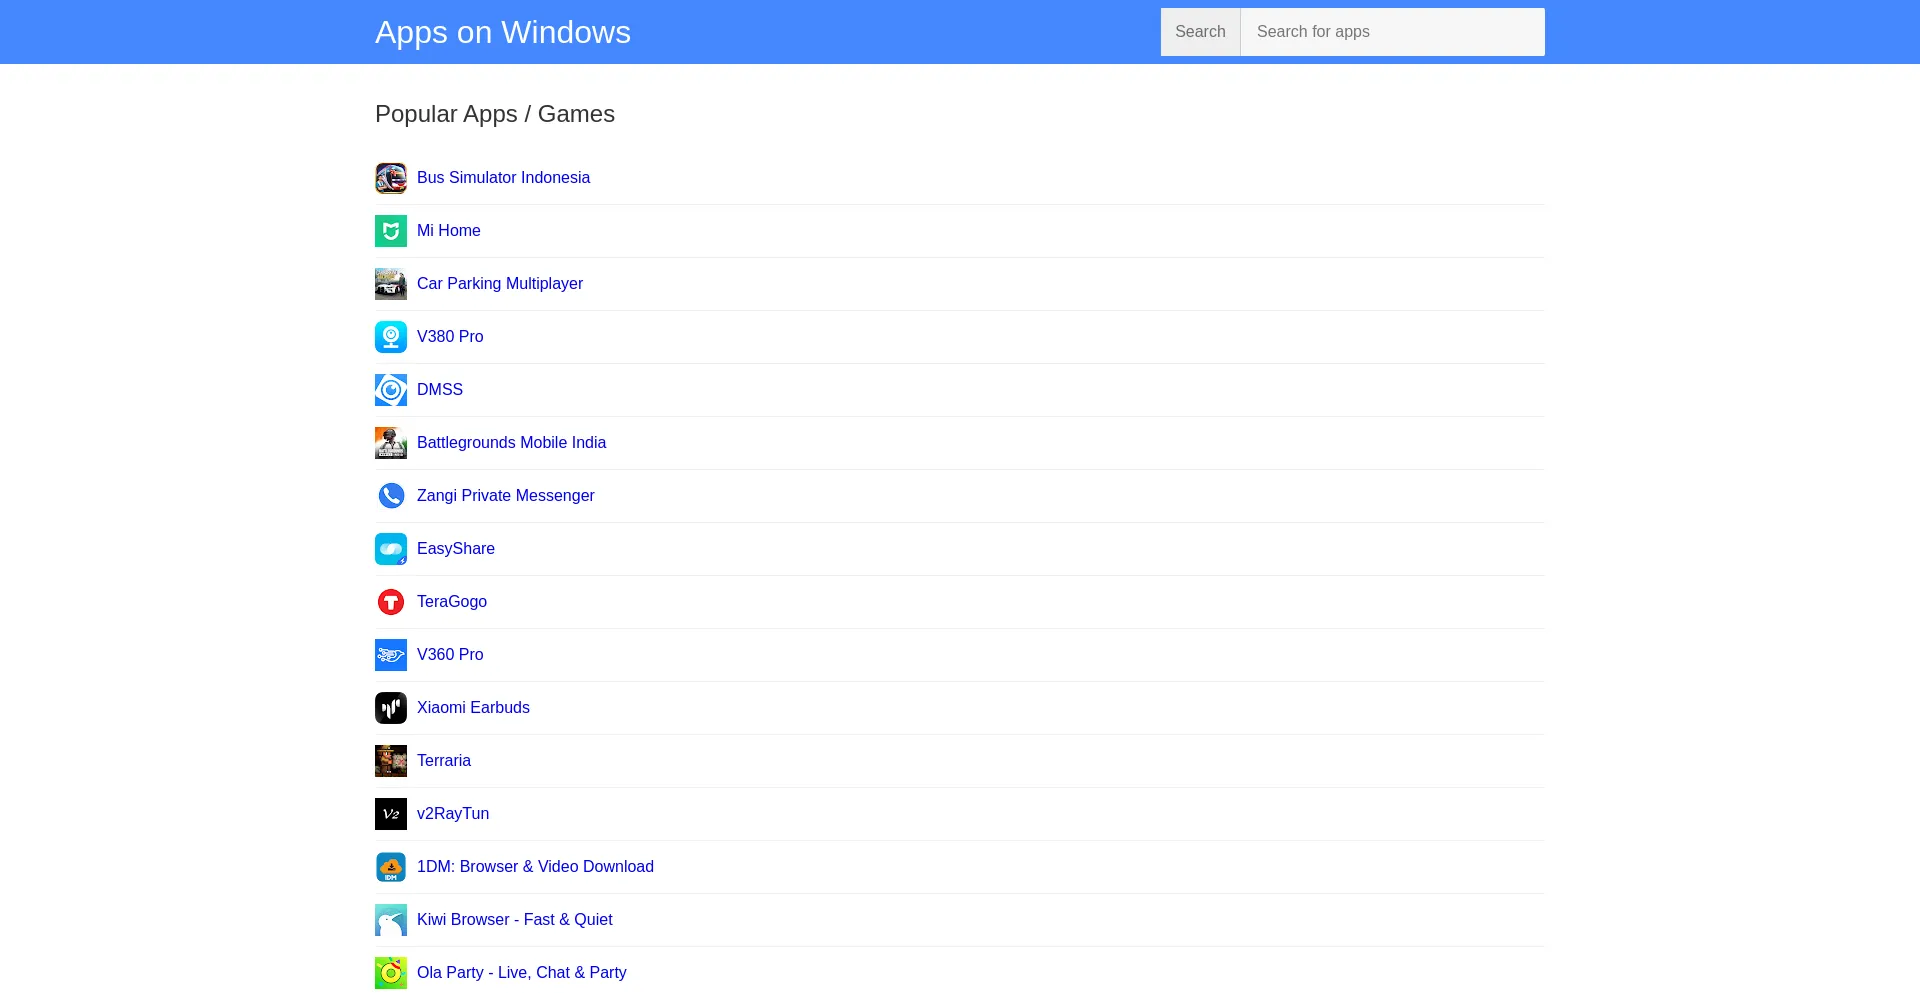This screenshot has width=1920, height=993.
Task: Click the TeraGogo red icon
Action: click(391, 602)
